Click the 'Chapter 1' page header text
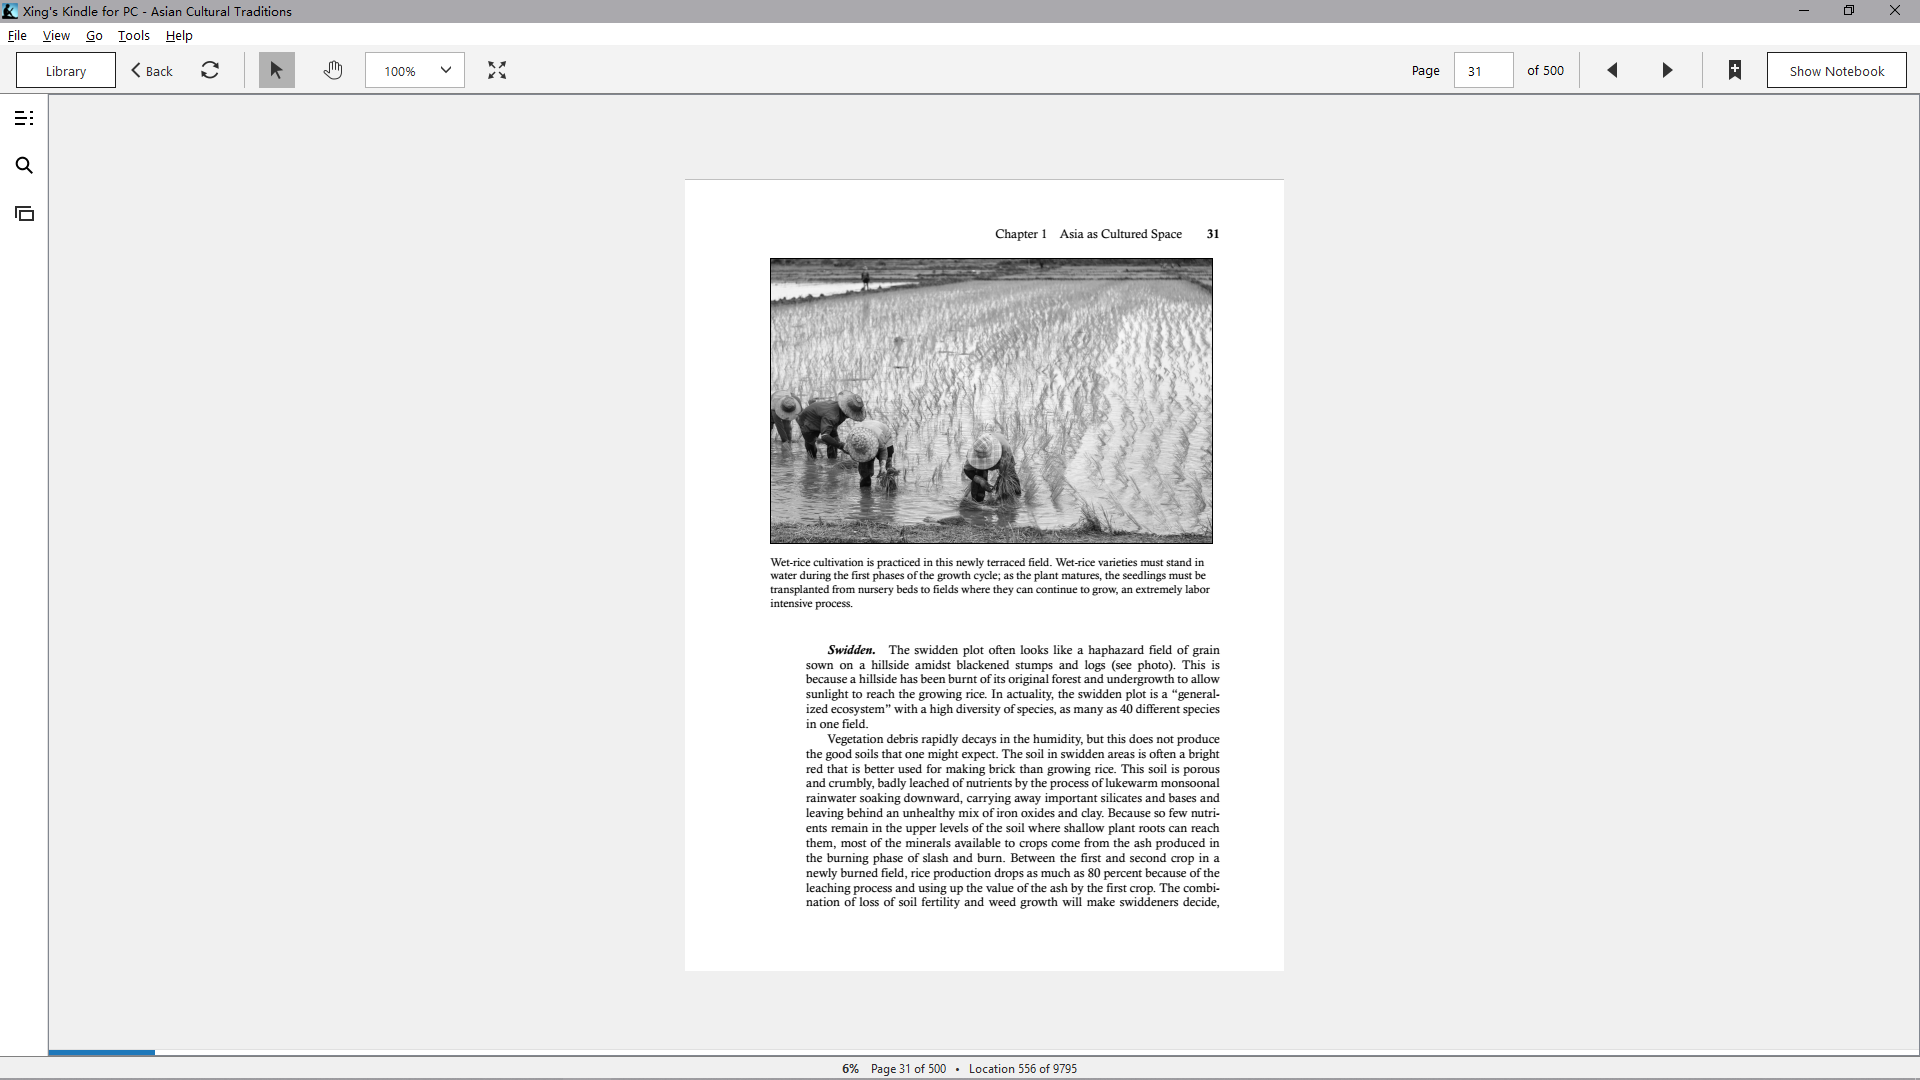This screenshot has height=1080, width=1920. (x=1020, y=234)
